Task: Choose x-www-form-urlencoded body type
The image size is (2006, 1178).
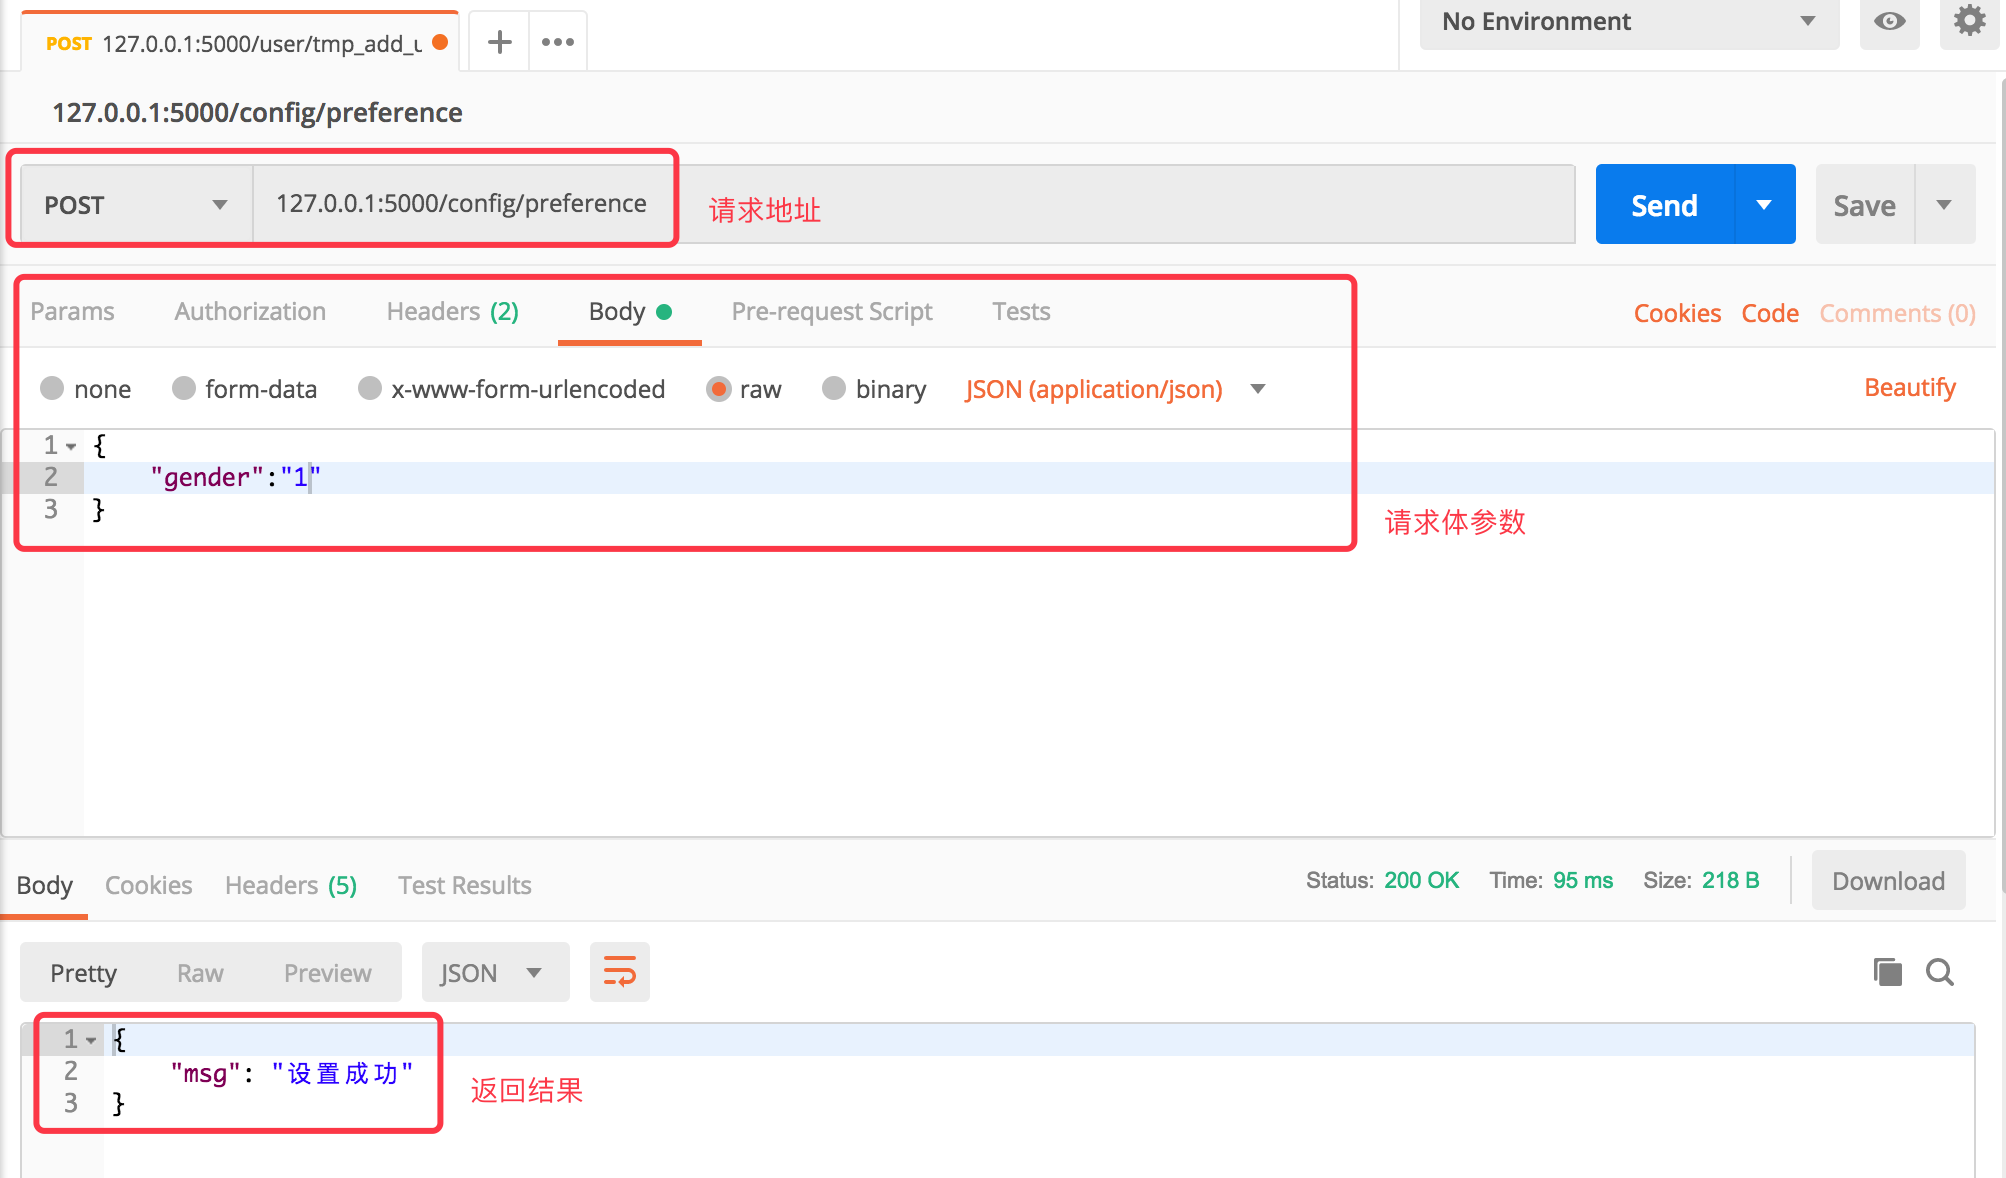Action: tap(370, 388)
